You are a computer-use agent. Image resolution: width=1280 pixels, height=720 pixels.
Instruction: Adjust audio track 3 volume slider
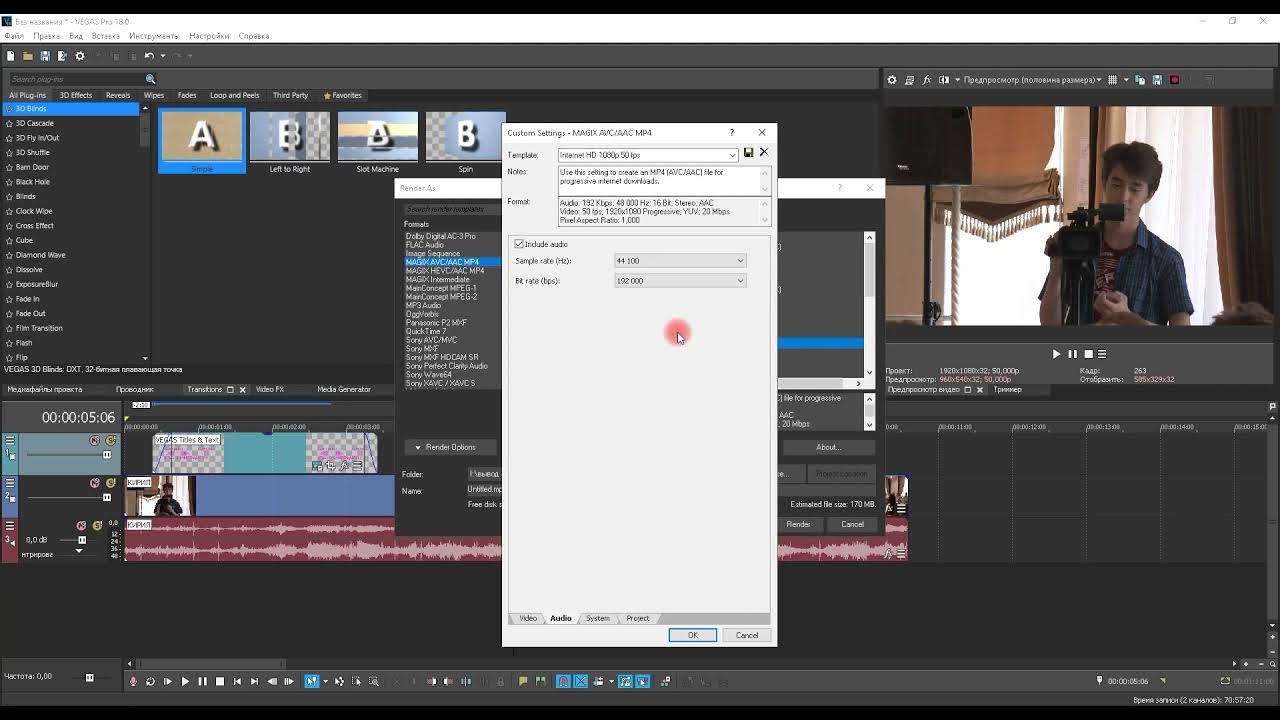click(82, 540)
